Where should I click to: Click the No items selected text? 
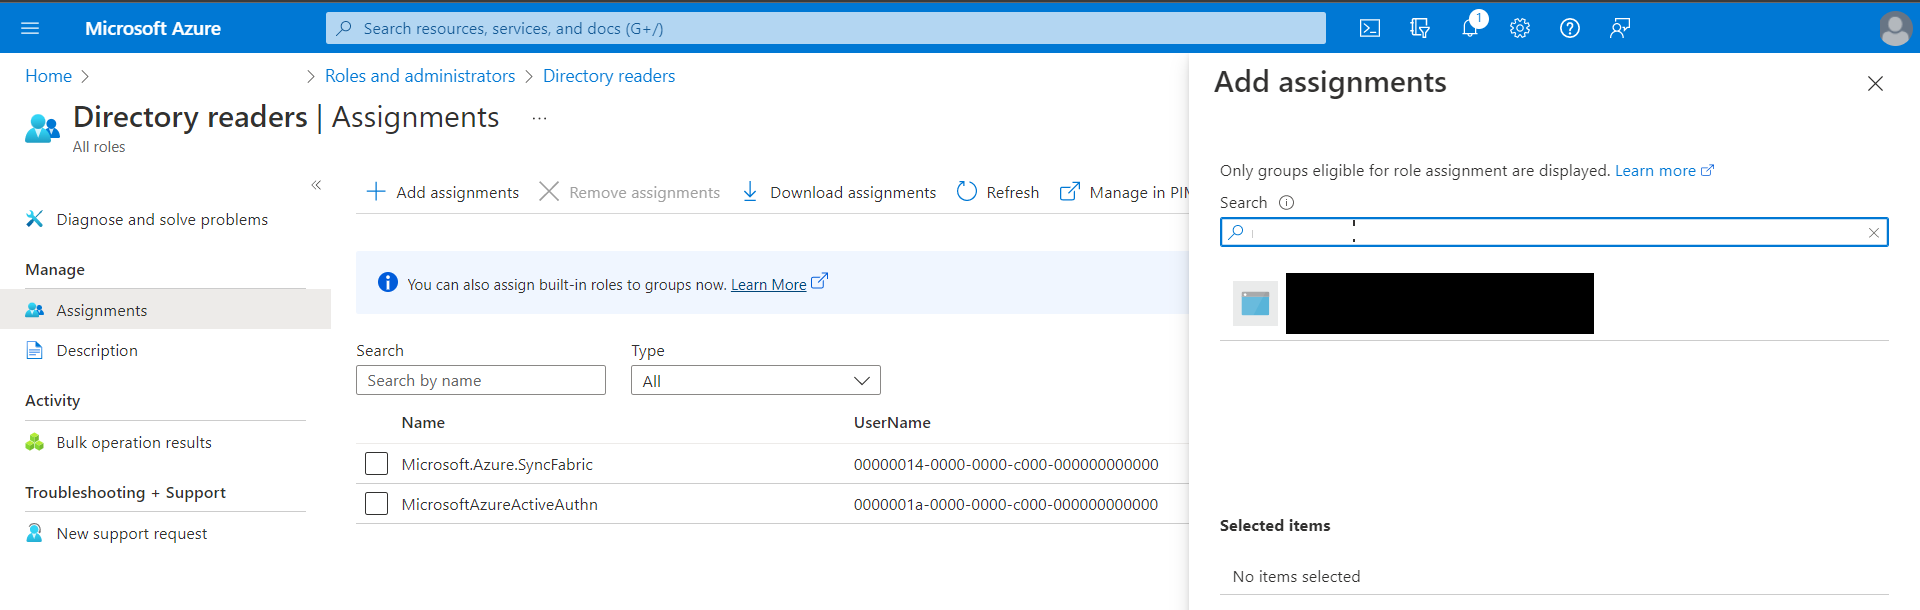(x=1296, y=576)
